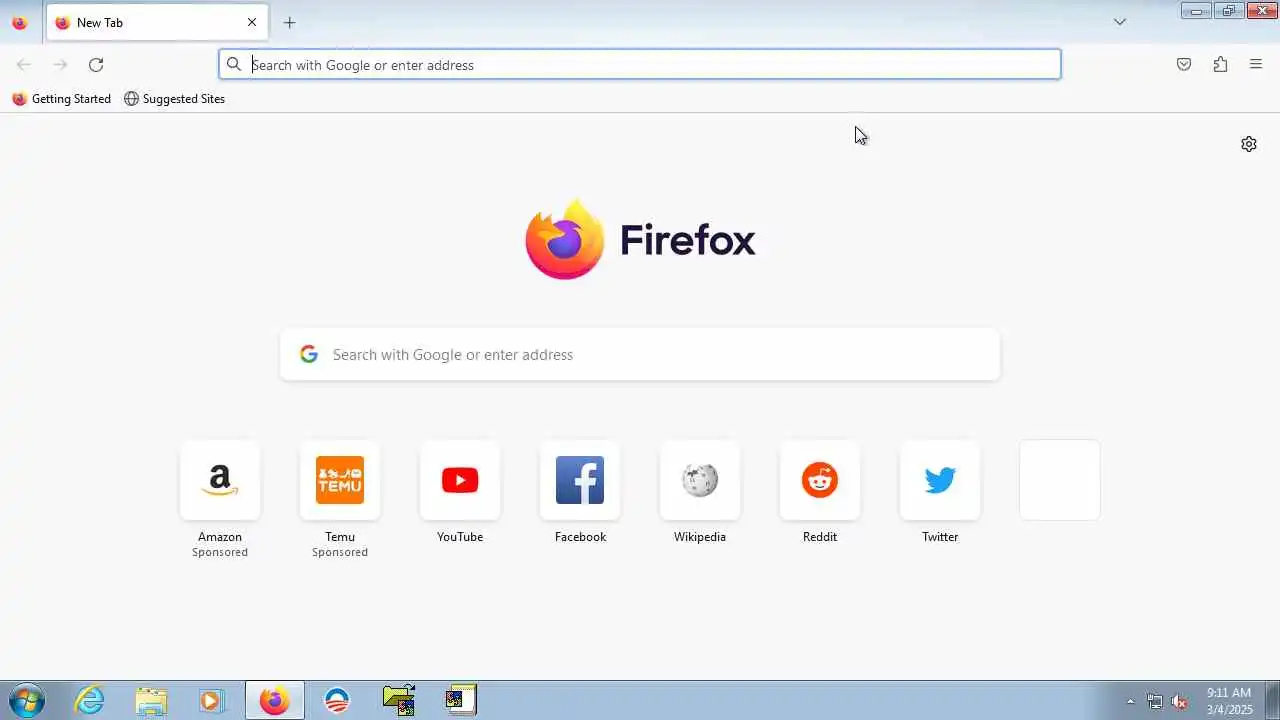
Task: Select the New Tab tab
Action: (156, 22)
